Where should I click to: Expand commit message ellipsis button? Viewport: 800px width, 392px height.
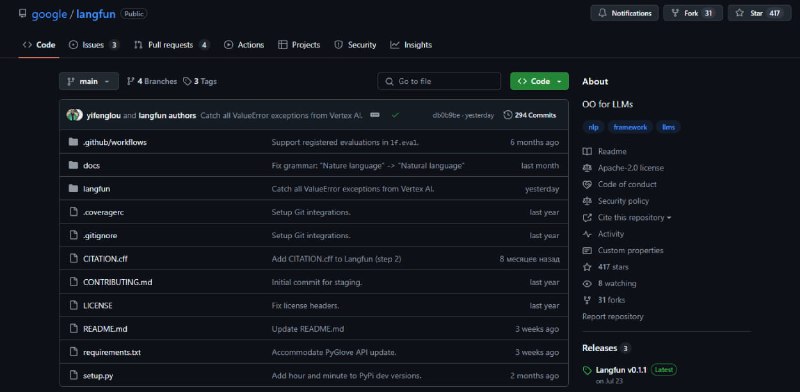tap(374, 115)
